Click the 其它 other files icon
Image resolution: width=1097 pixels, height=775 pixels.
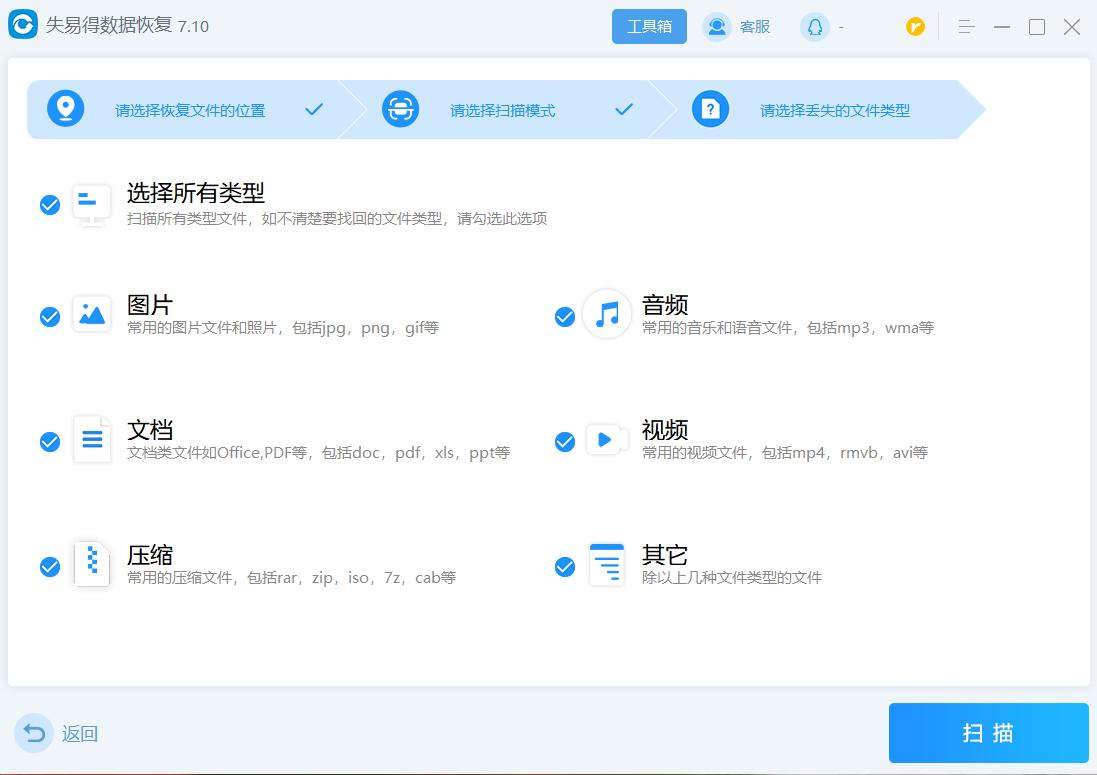[x=607, y=564]
